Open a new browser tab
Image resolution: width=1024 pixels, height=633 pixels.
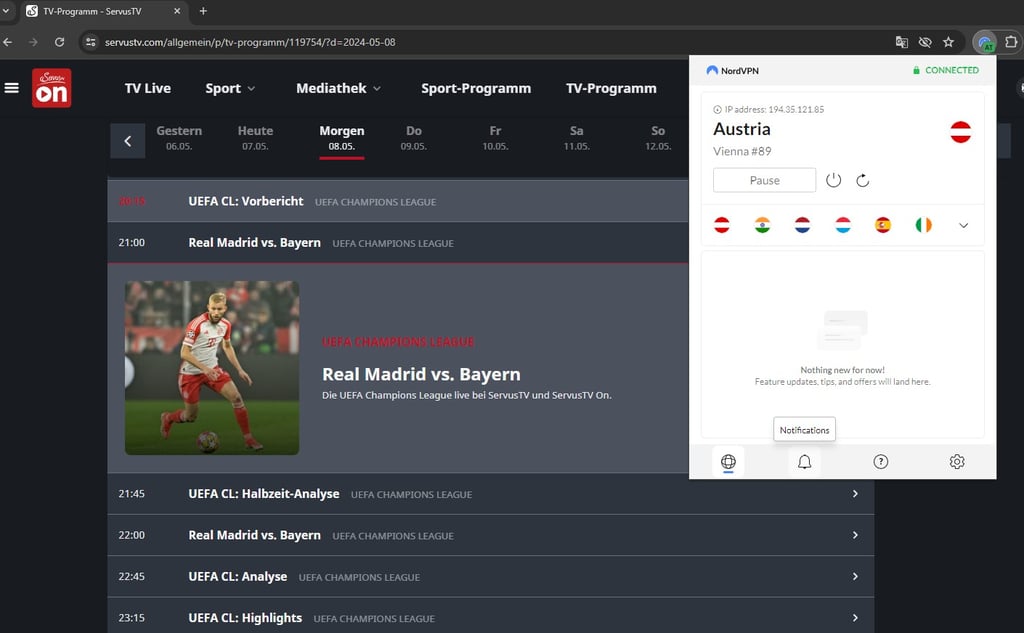click(x=203, y=11)
